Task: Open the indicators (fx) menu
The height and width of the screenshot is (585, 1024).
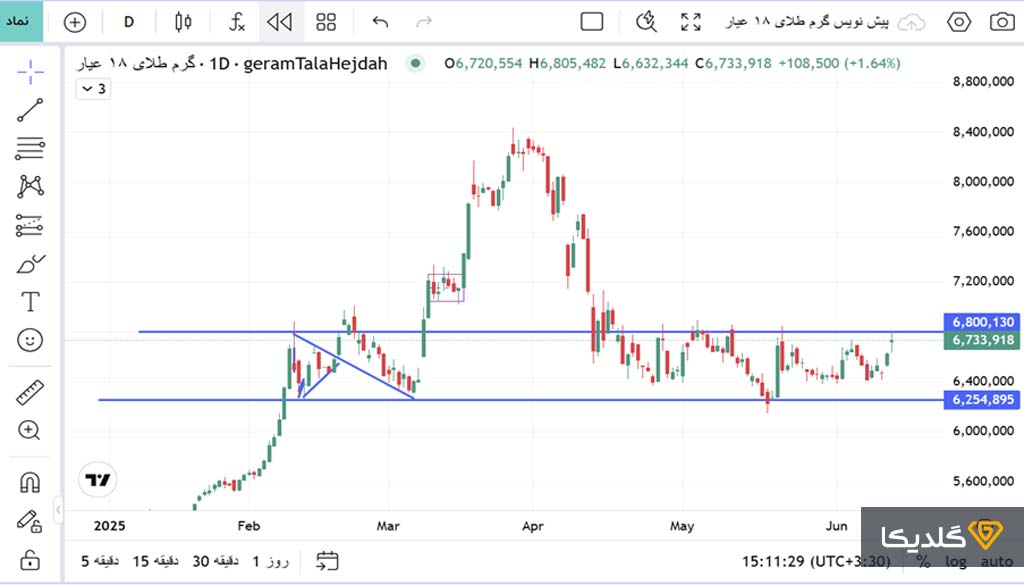Action: click(x=237, y=21)
